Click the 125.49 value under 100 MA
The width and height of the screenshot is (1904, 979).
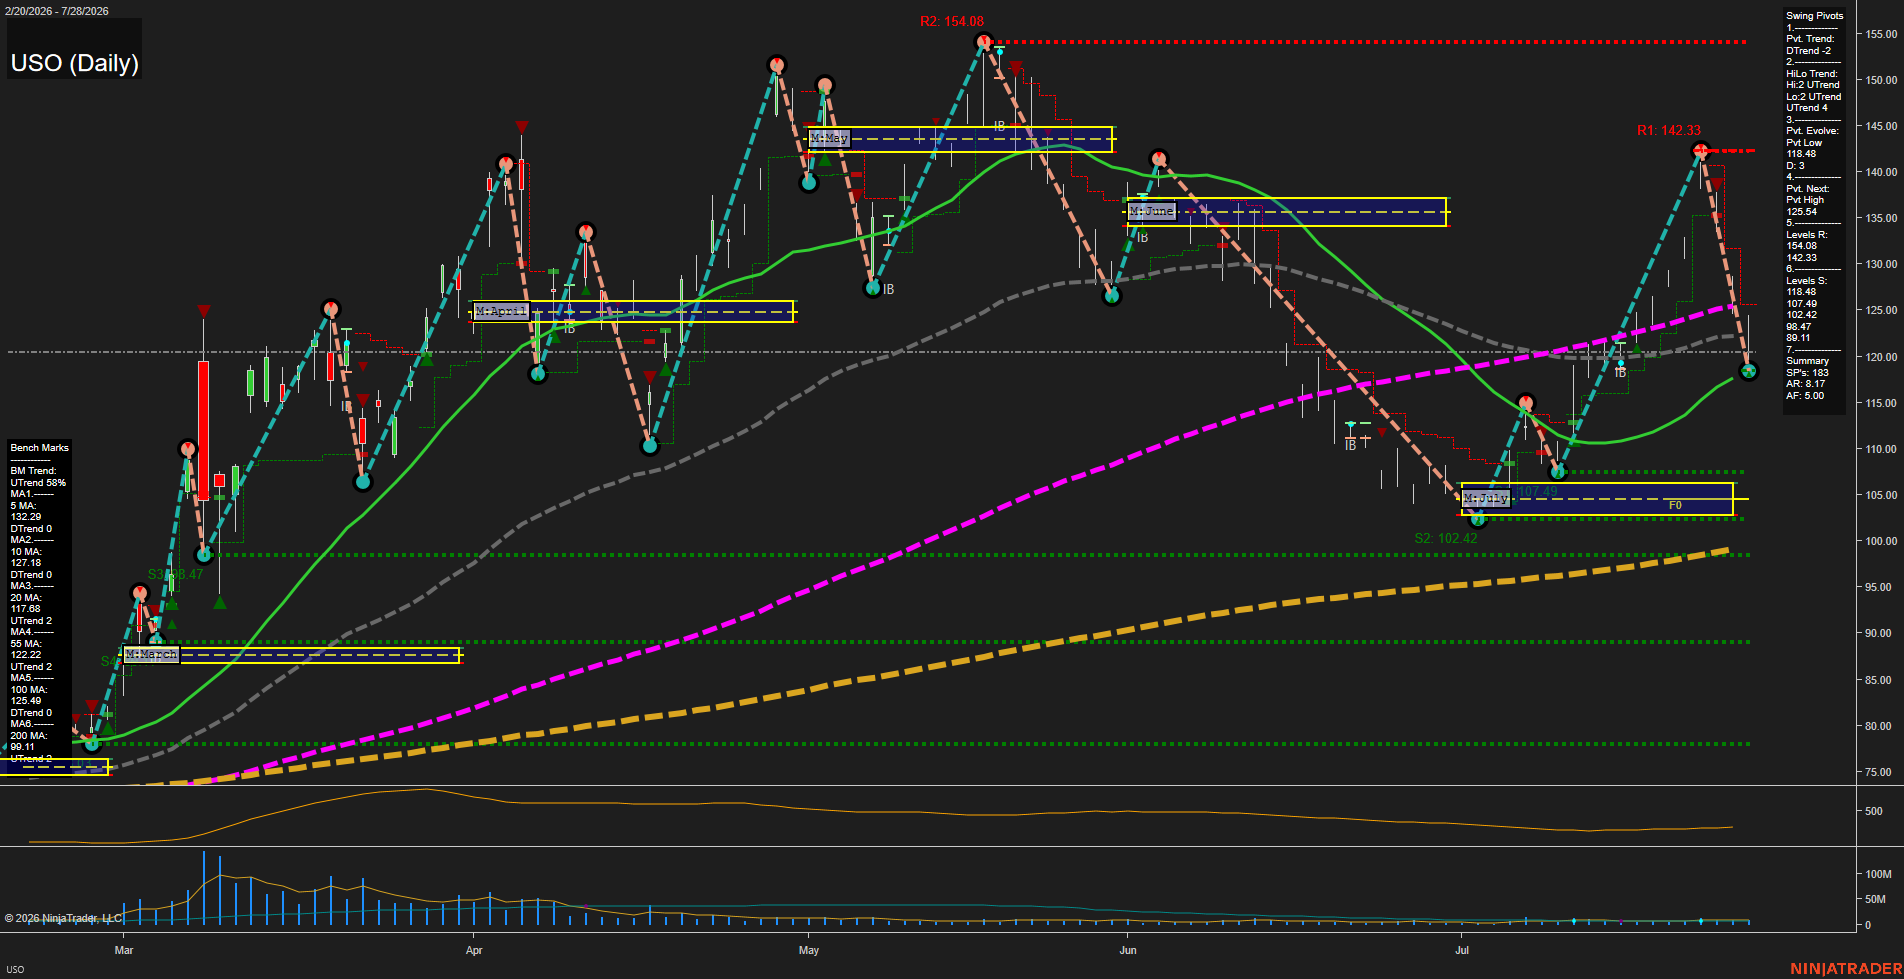pyautogui.click(x=26, y=701)
